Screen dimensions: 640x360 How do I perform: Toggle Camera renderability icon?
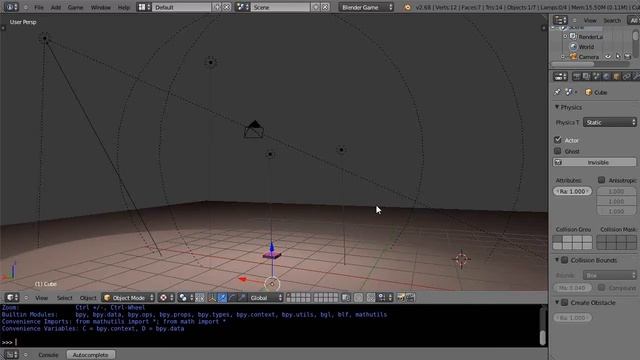pos(628,56)
